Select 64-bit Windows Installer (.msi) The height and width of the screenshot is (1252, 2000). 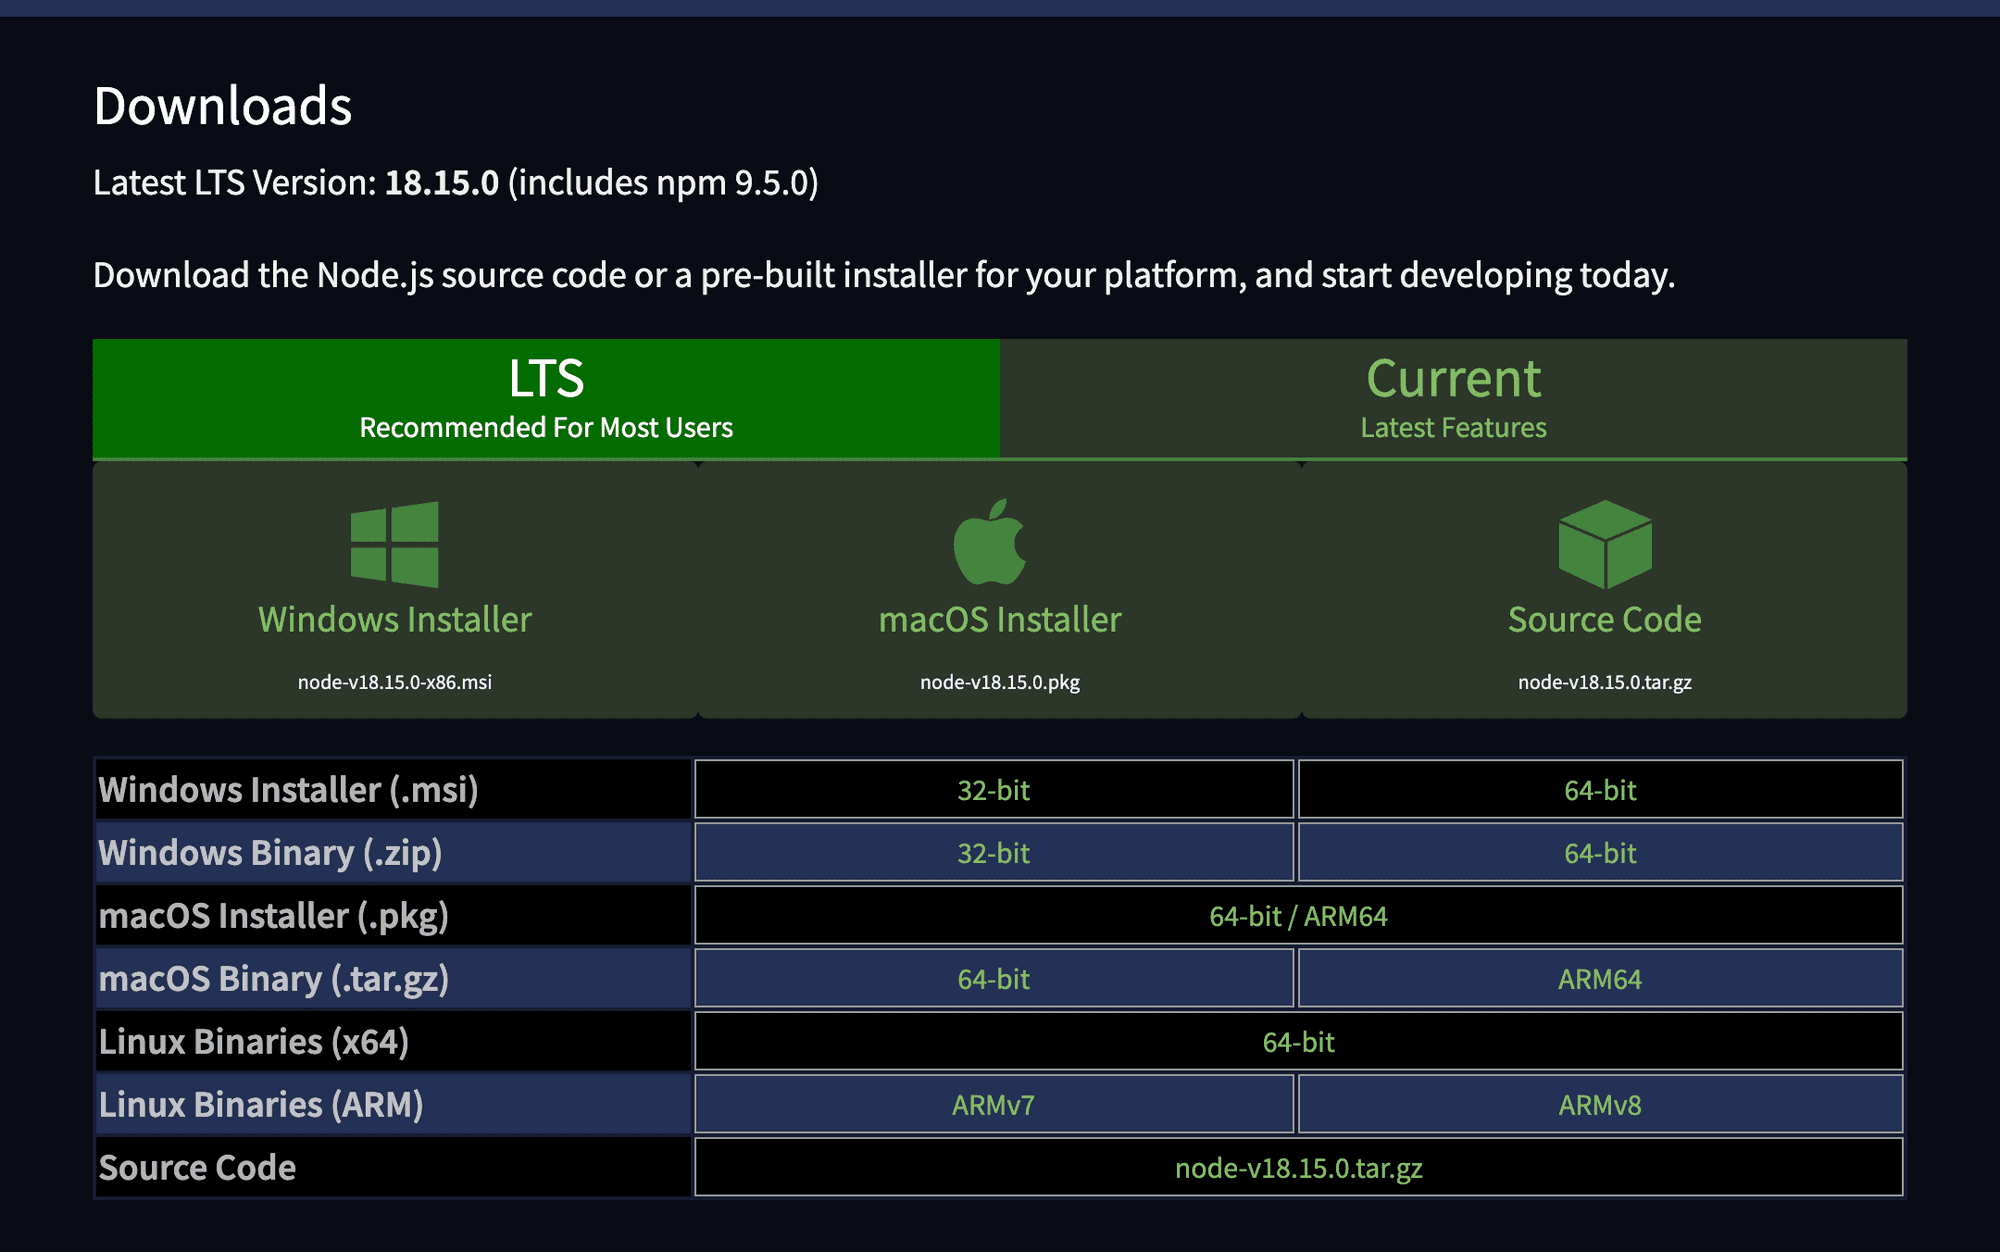[x=1600, y=790]
